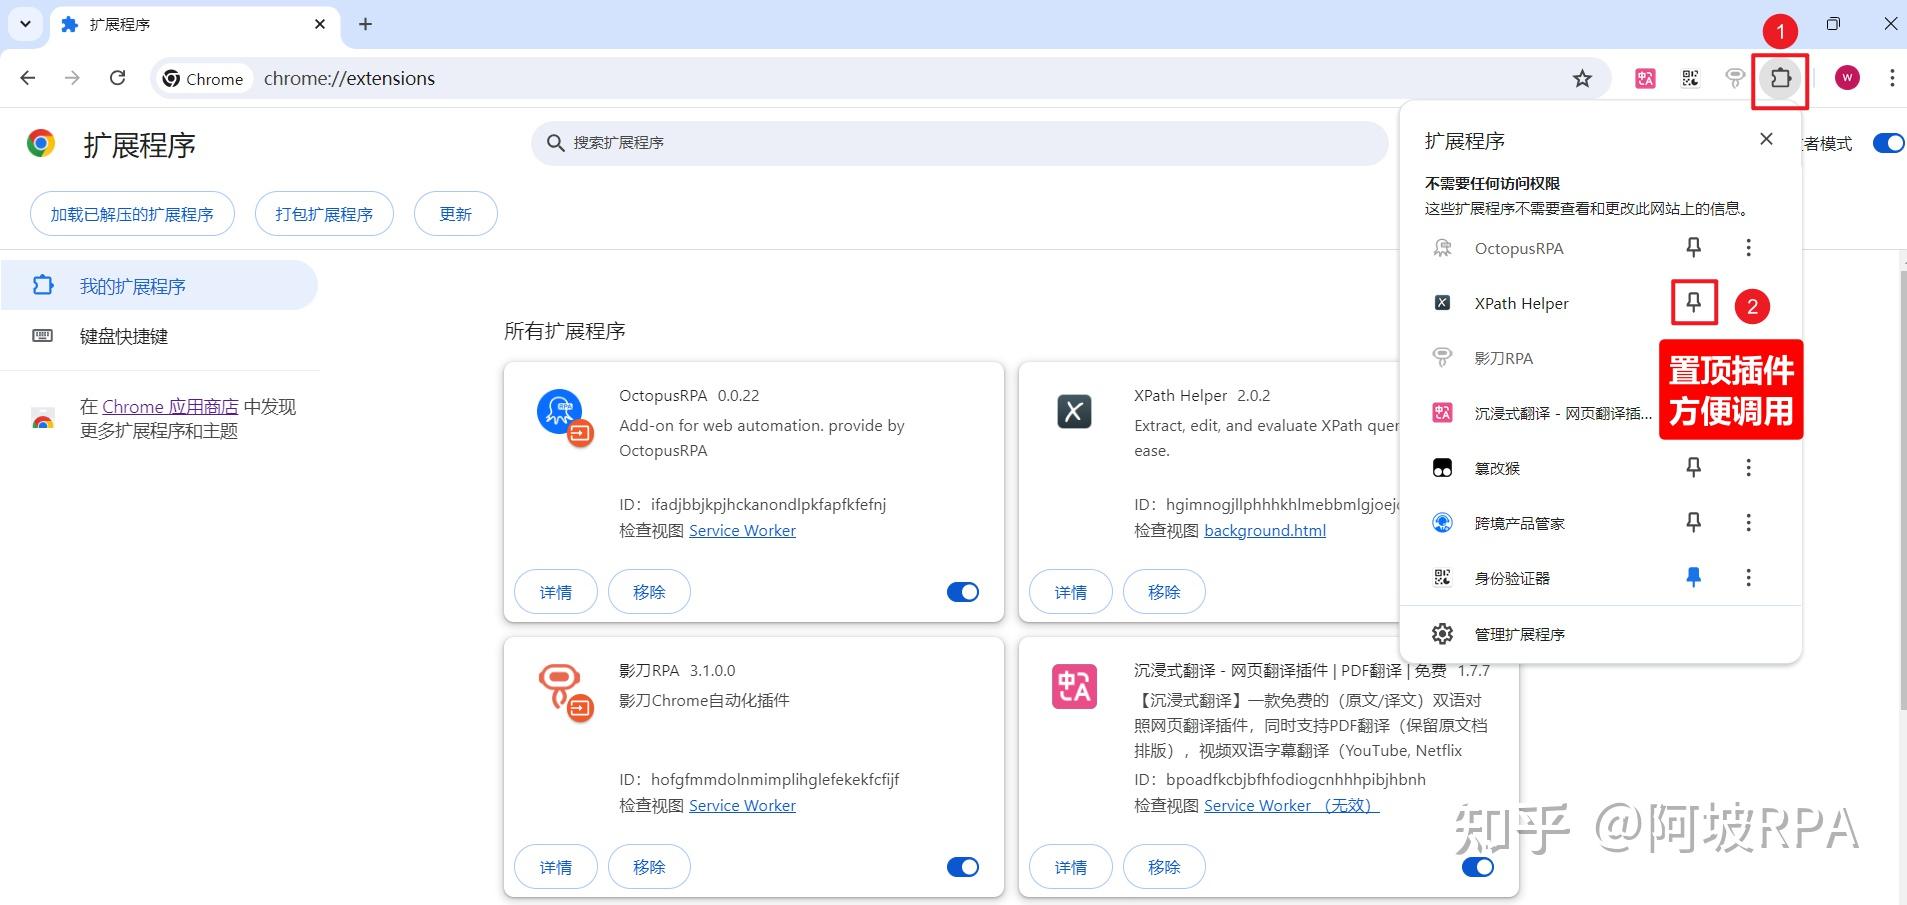Screen dimensions: 1907x905
Task: Turn off the 影刀RPA extension toggle
Action: pos(961,866)
